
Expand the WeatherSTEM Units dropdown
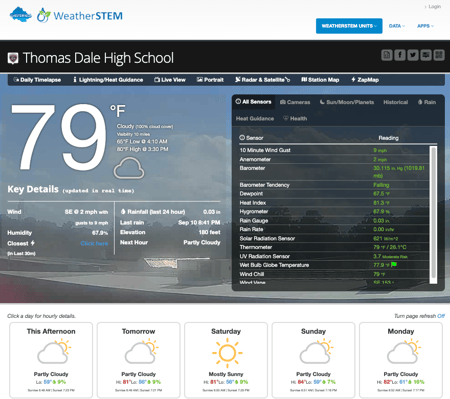coord(349,26)
